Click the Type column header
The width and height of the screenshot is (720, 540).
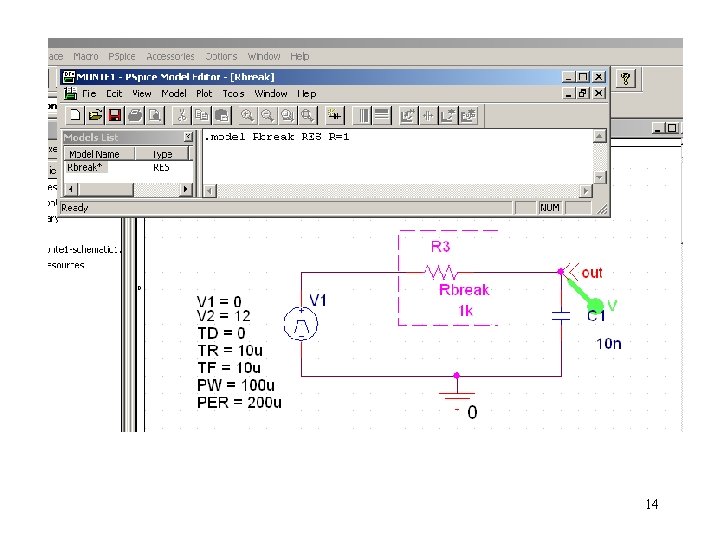pos(162,154)
